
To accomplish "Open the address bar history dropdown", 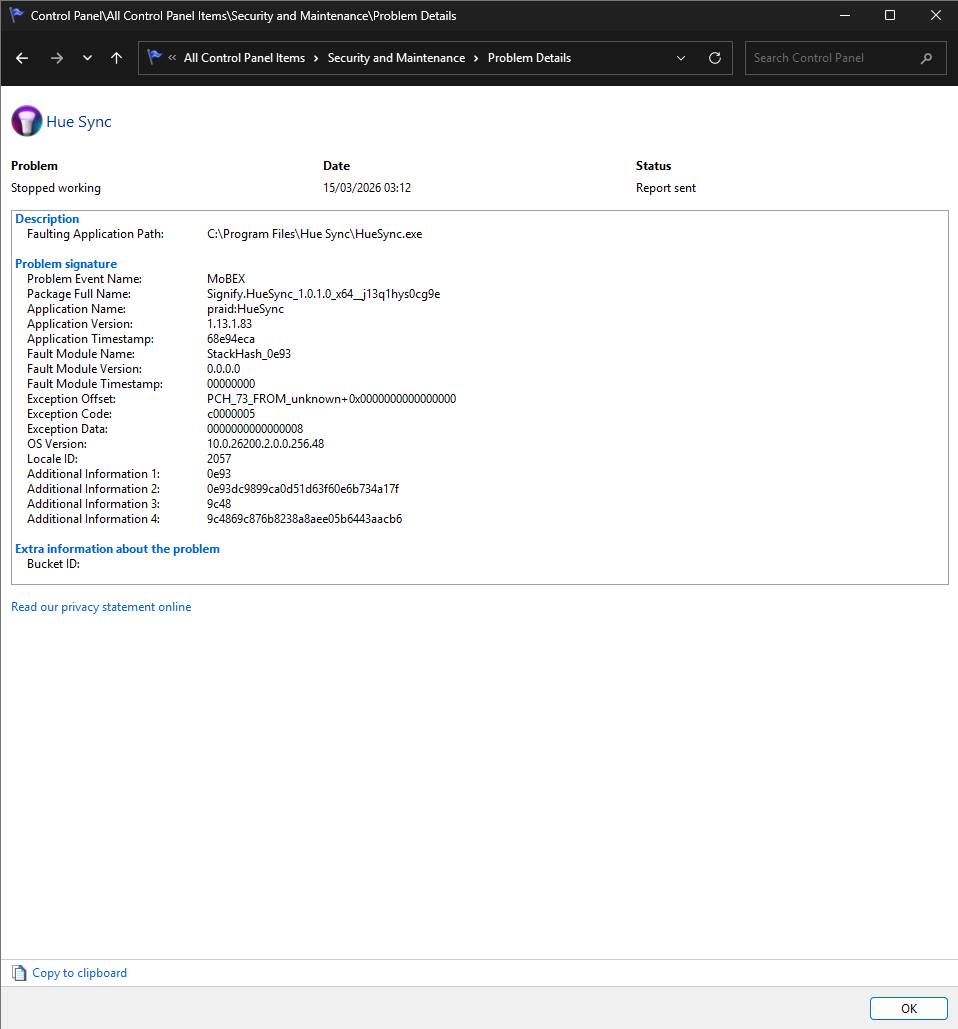I will pyautogui.click(x=681, y=58).
